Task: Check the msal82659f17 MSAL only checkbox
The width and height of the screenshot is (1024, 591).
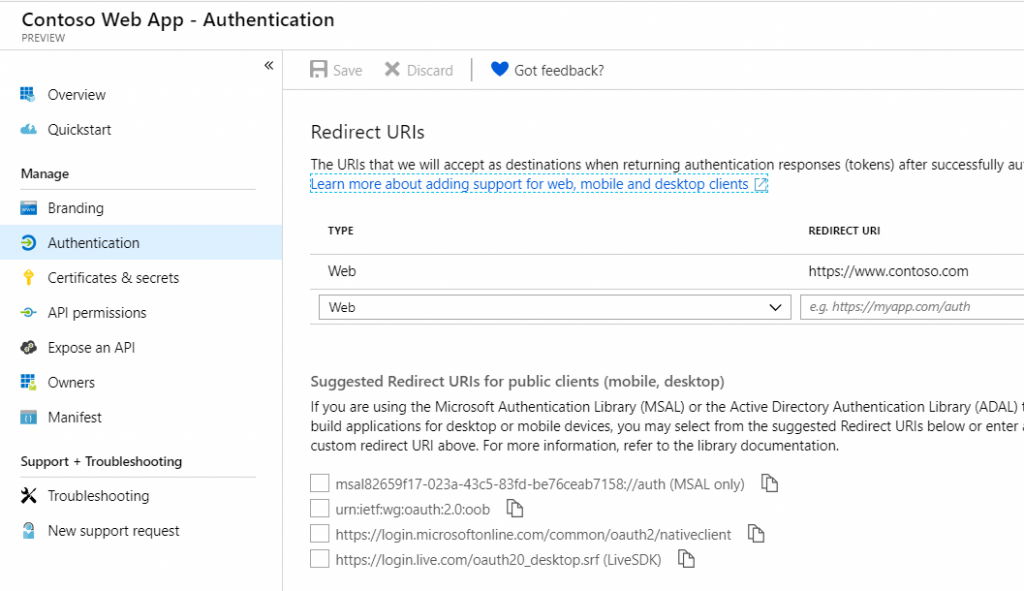Action: coord(319,483)
